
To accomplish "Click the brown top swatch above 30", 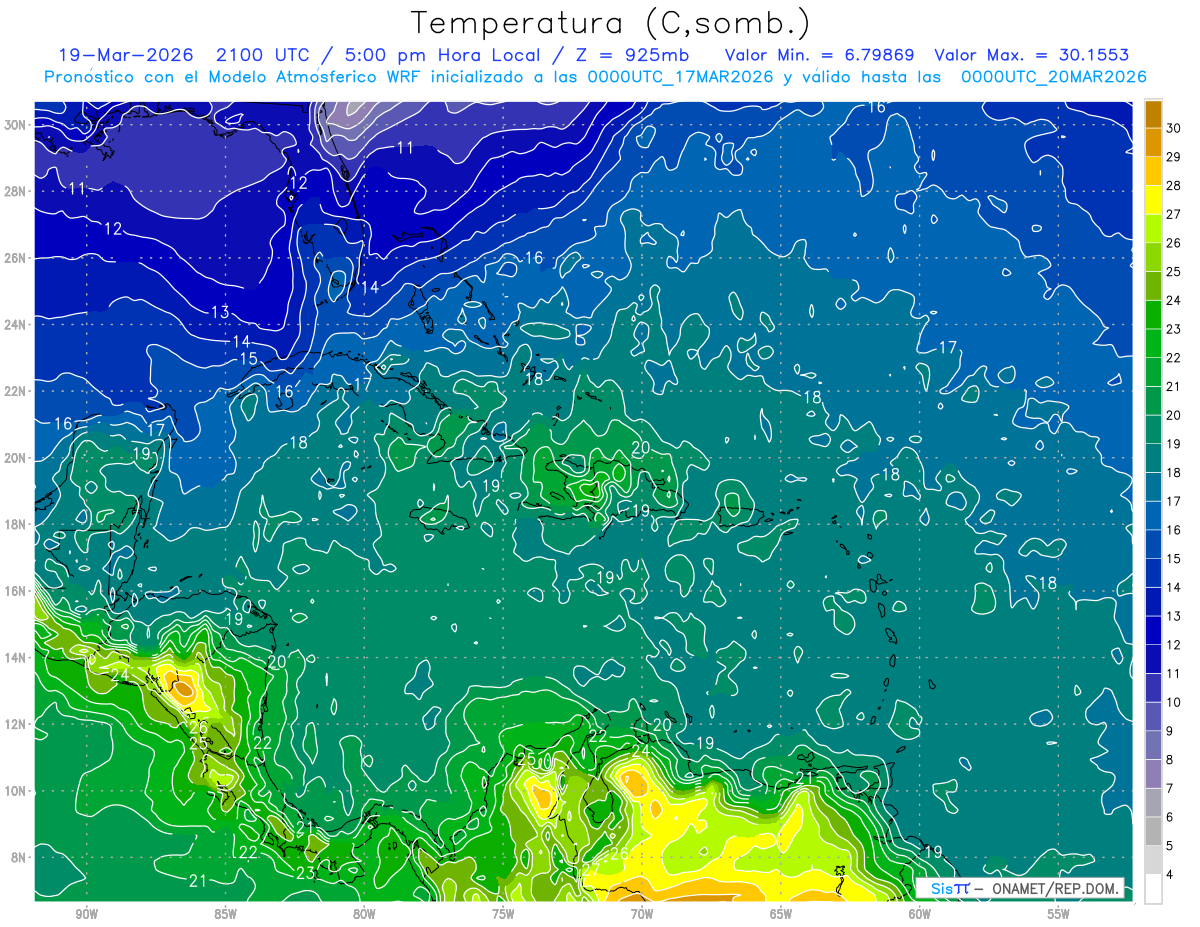I will coord(1153,114).
